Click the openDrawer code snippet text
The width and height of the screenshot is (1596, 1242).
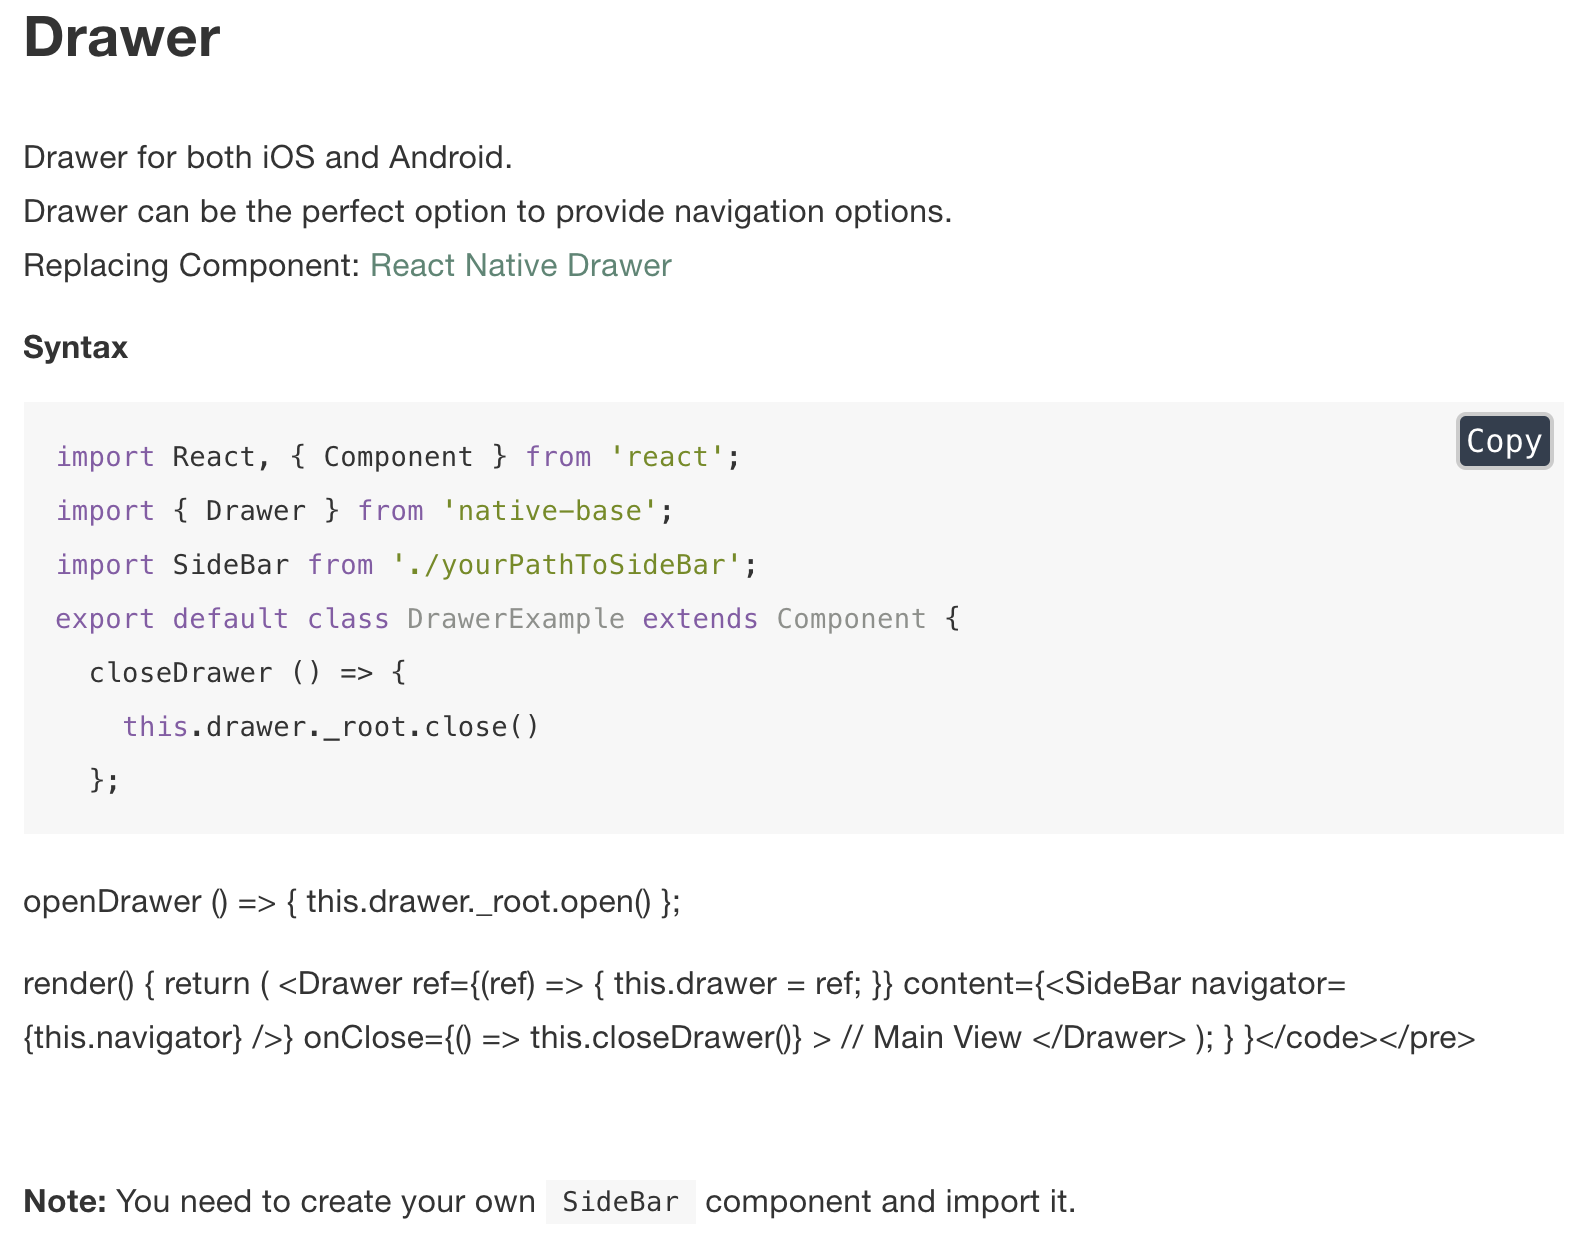pyautogui.click(x=350, y=901)
